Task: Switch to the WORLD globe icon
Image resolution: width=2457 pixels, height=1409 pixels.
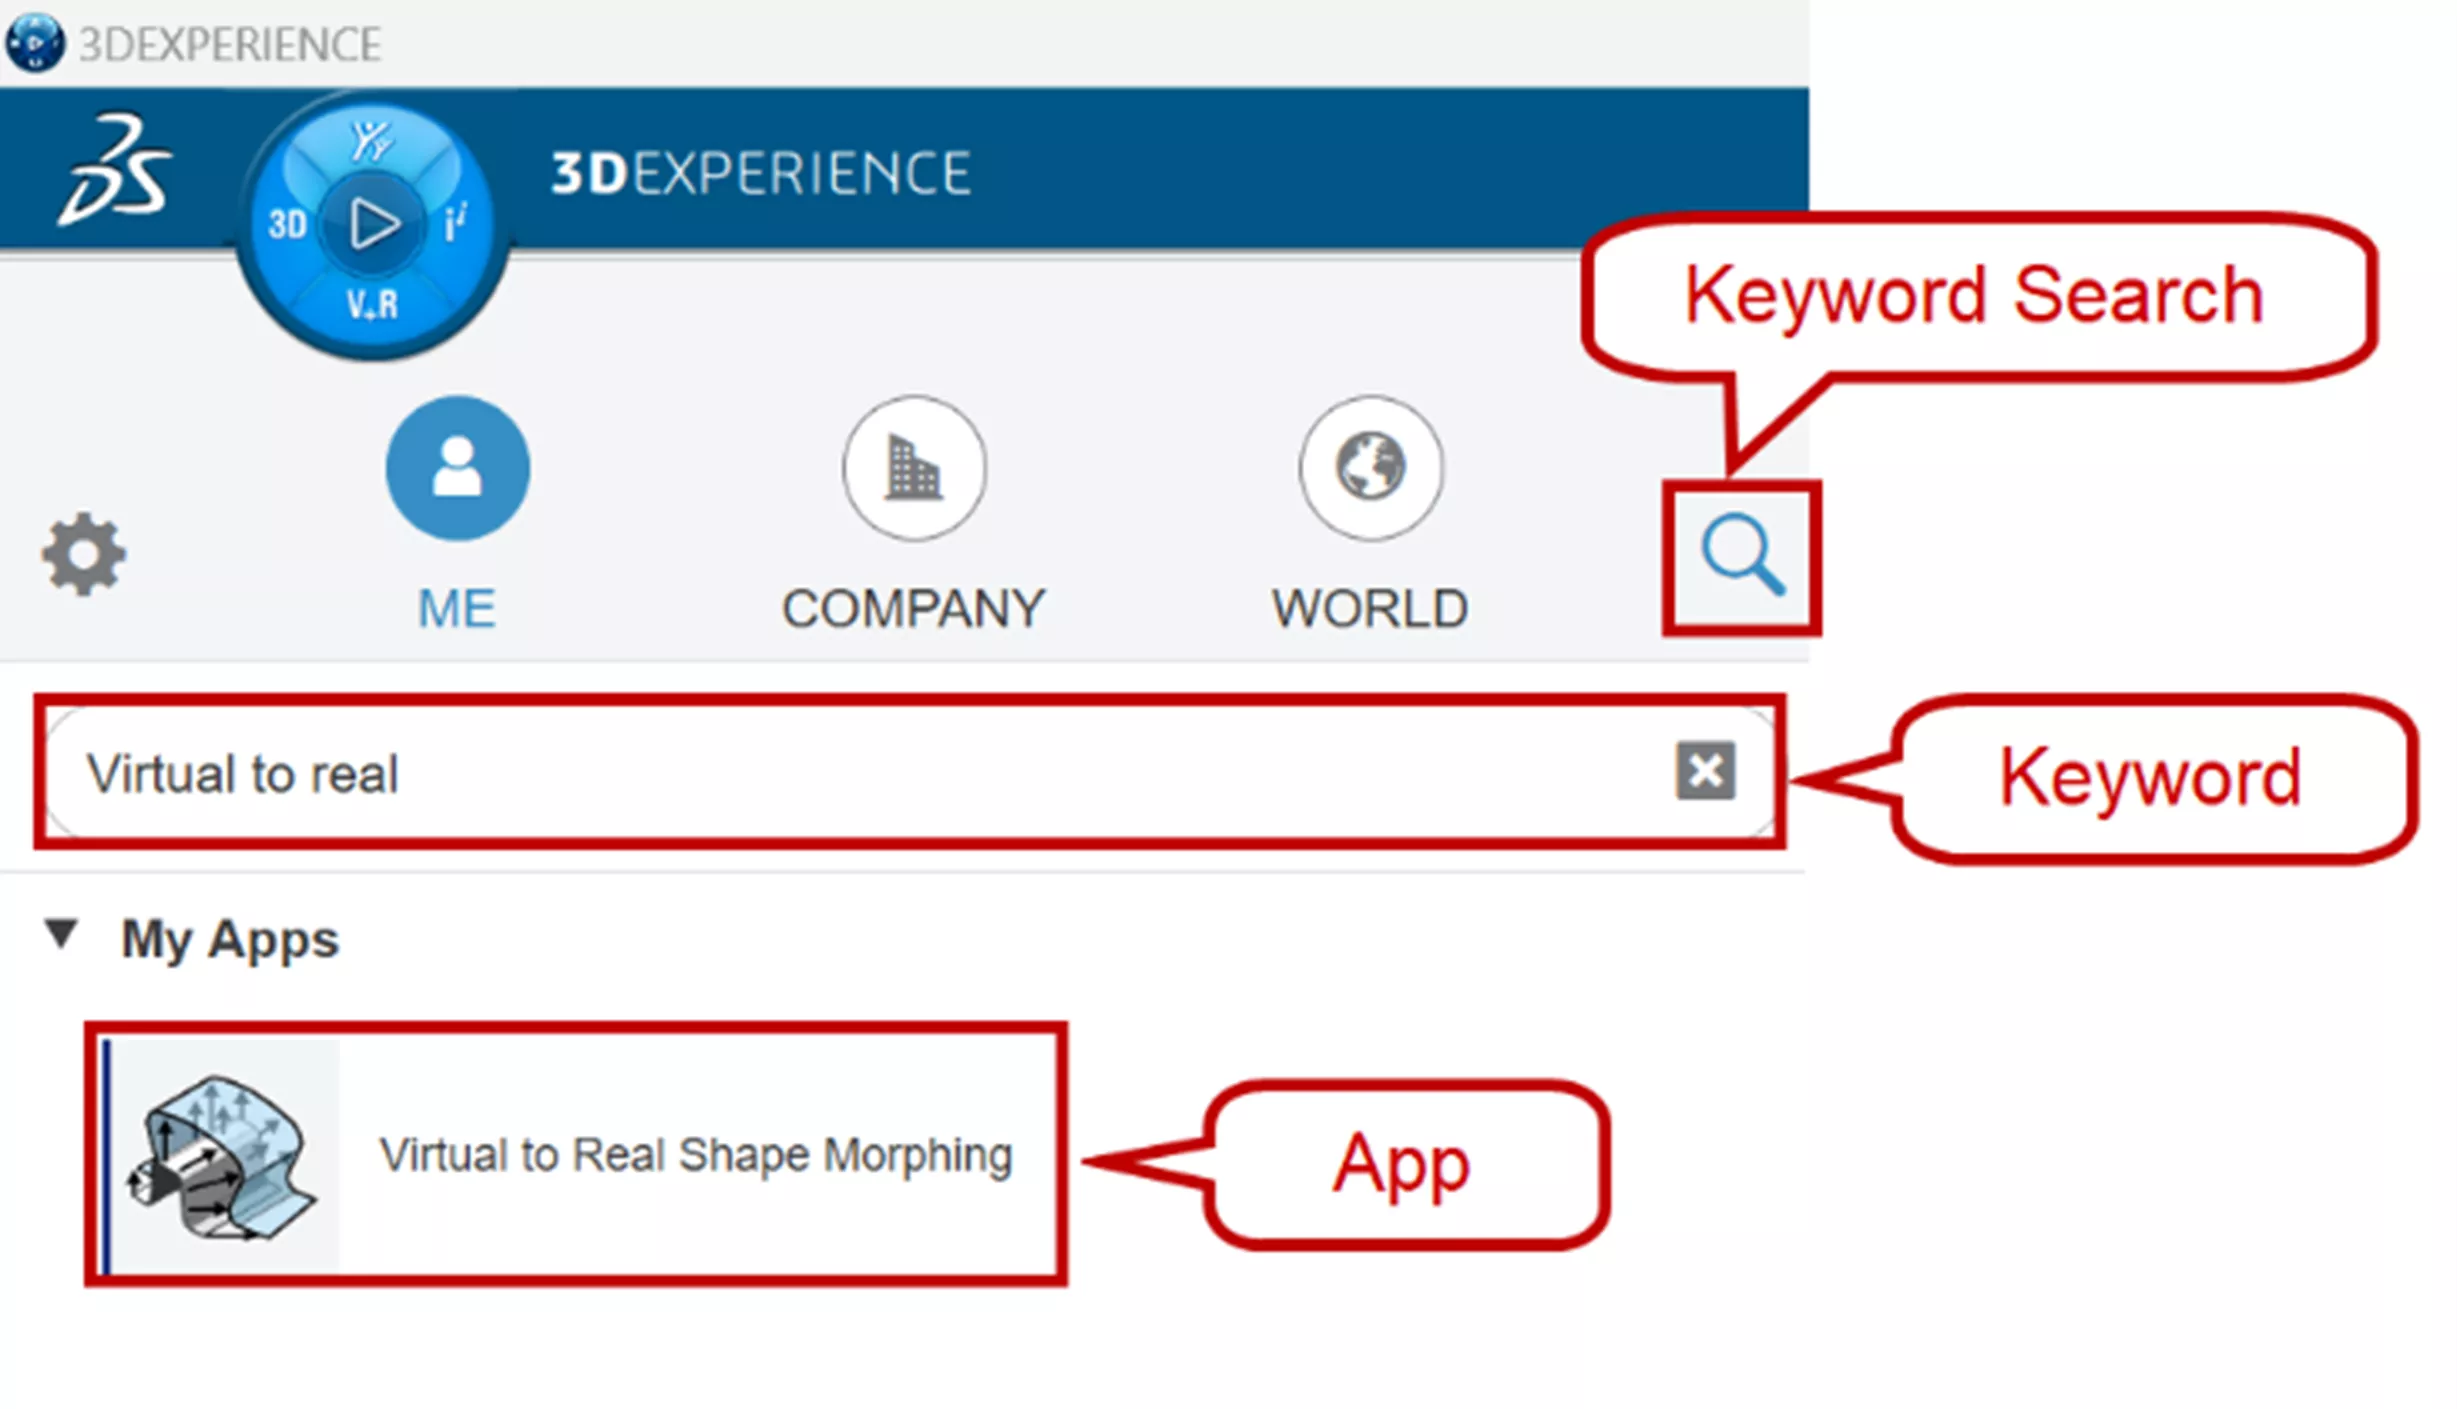Action: (1370, 468)
